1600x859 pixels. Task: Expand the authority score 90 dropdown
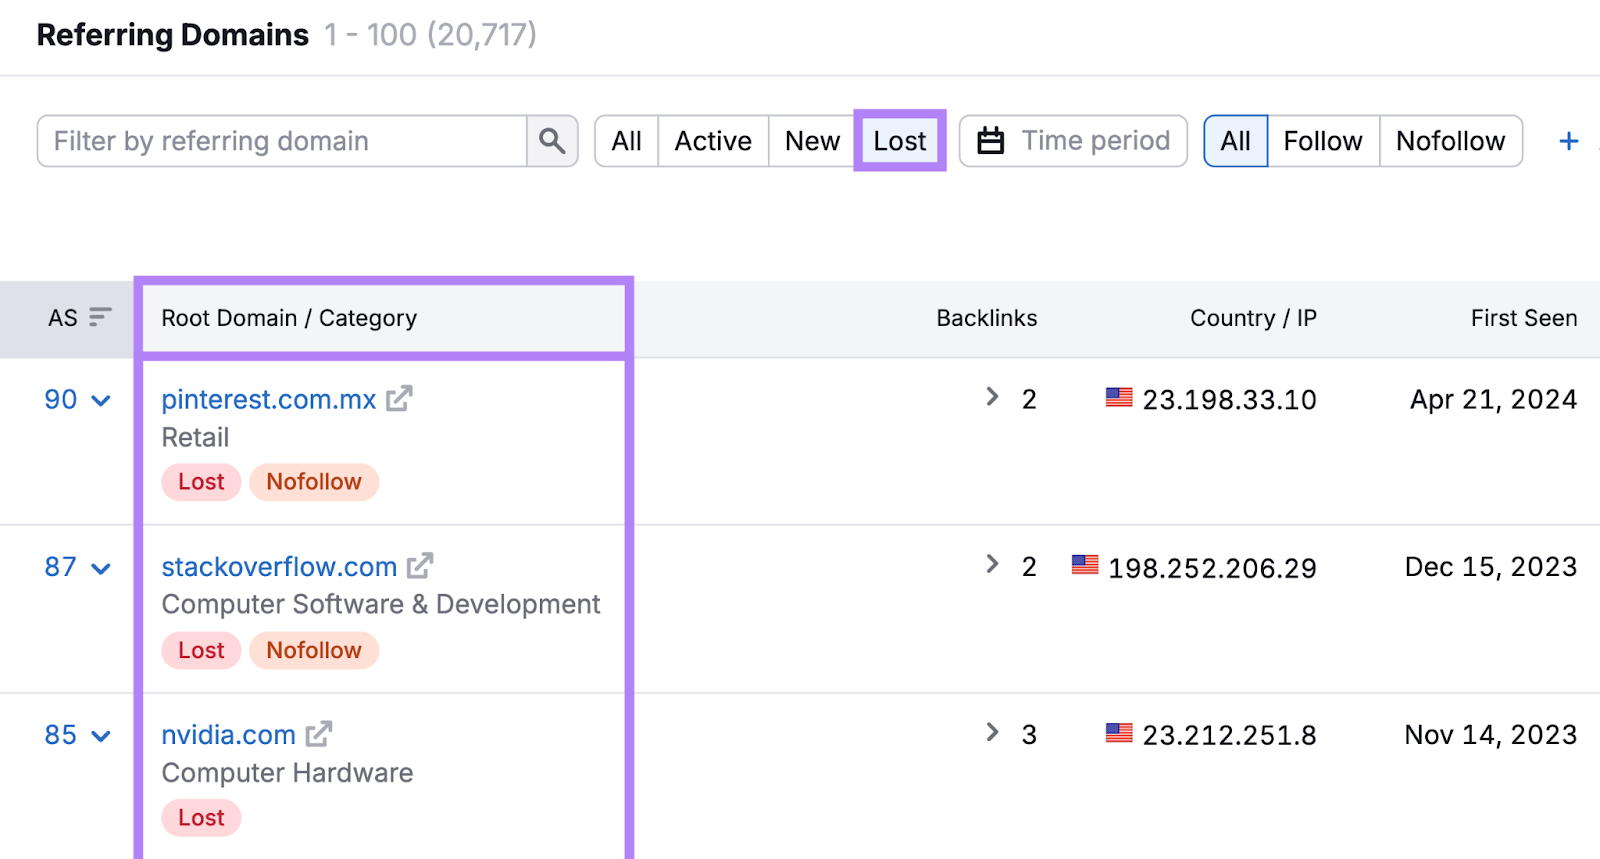[x=101, y=400]
